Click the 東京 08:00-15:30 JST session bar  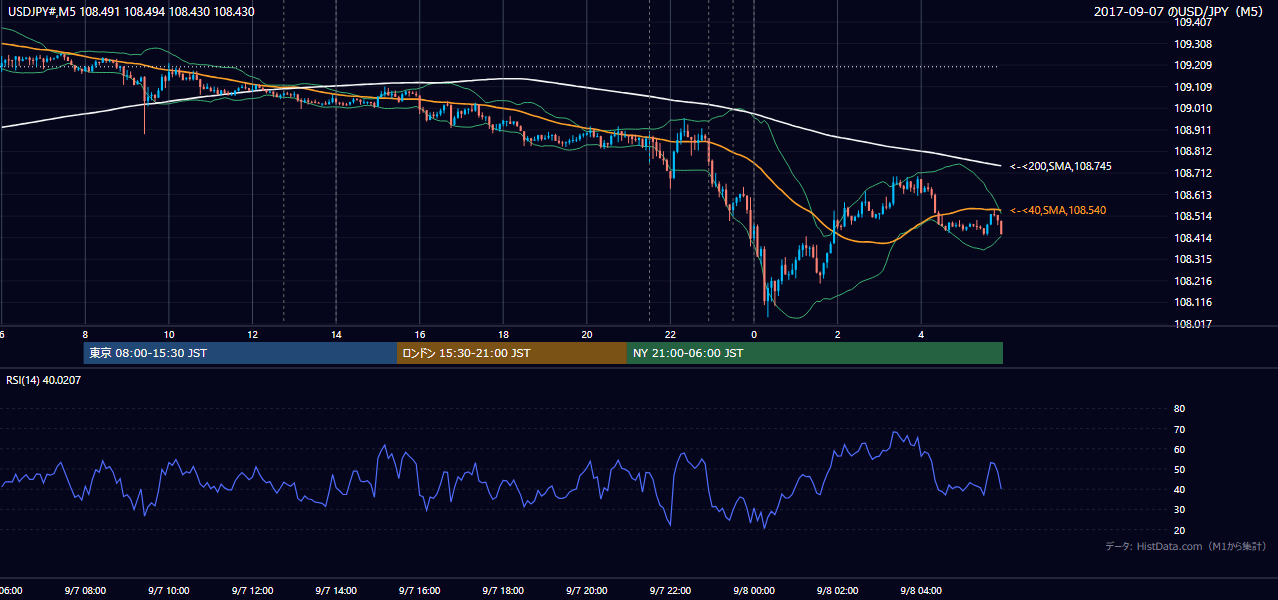pos(240,353)
